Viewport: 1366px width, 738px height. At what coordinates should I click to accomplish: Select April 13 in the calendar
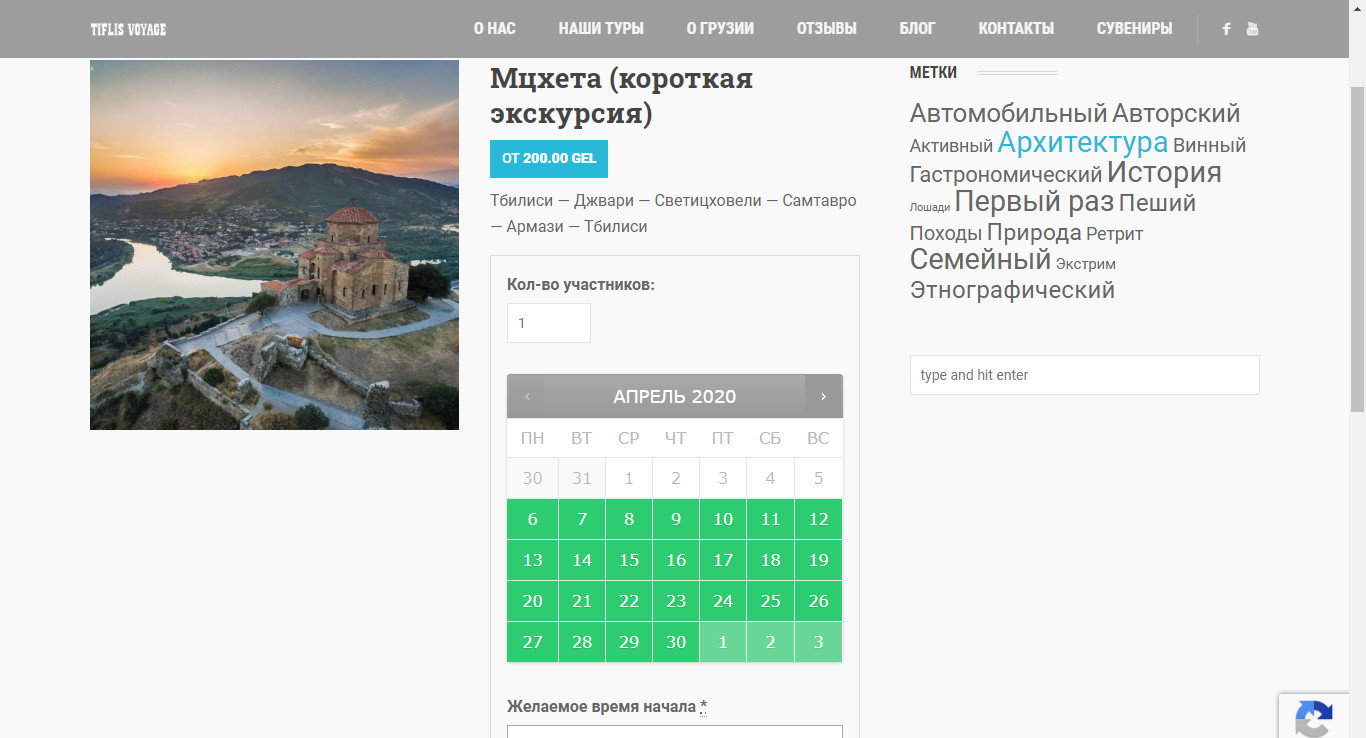pos(532,560)
